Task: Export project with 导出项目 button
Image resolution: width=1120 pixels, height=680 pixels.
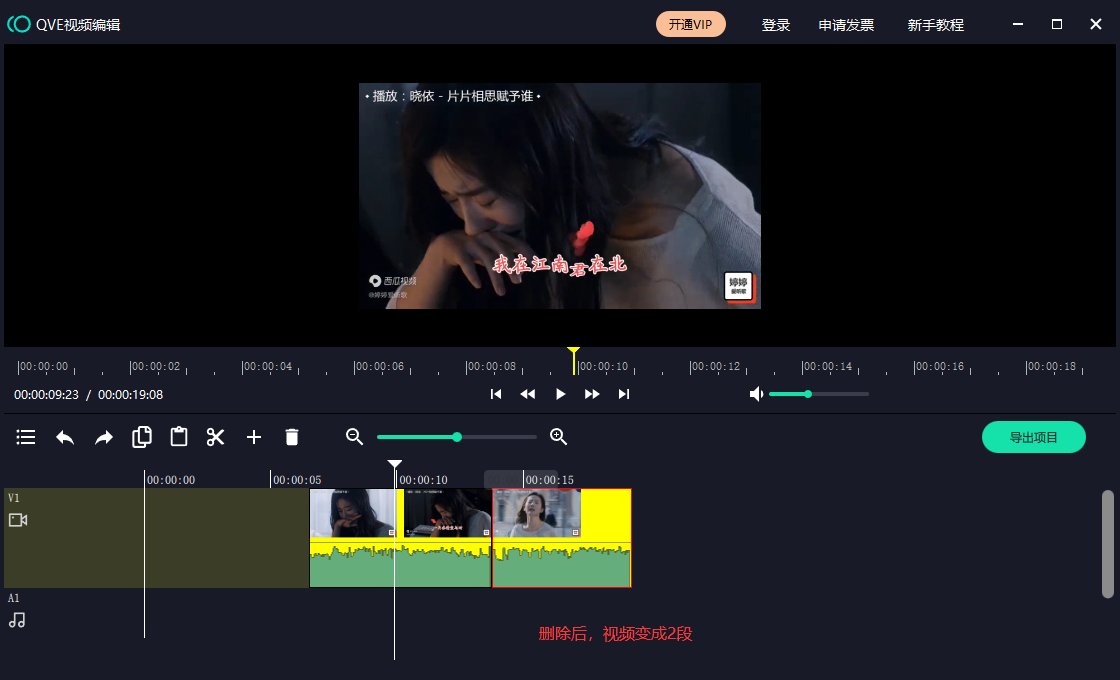Action: pyautogui.click(x=1033, y=437)
